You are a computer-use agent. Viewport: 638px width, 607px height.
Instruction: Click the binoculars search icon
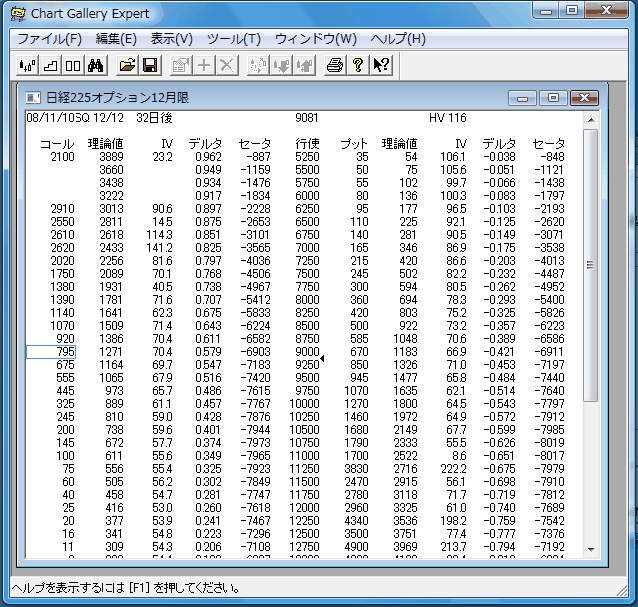click(x=96, y=65)
